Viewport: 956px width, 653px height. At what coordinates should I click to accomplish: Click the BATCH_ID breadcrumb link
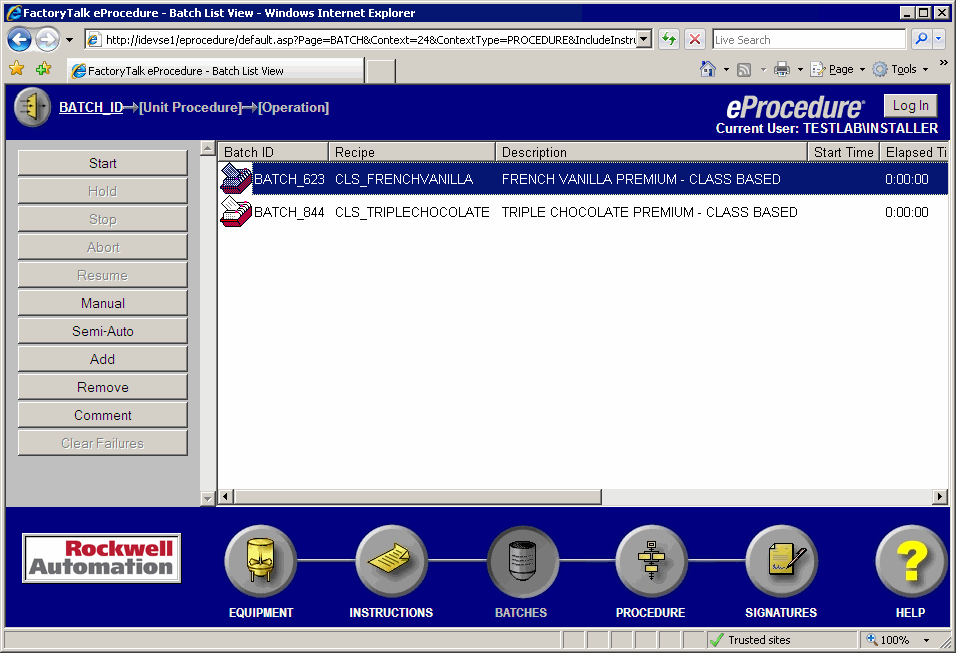(91, 107)
